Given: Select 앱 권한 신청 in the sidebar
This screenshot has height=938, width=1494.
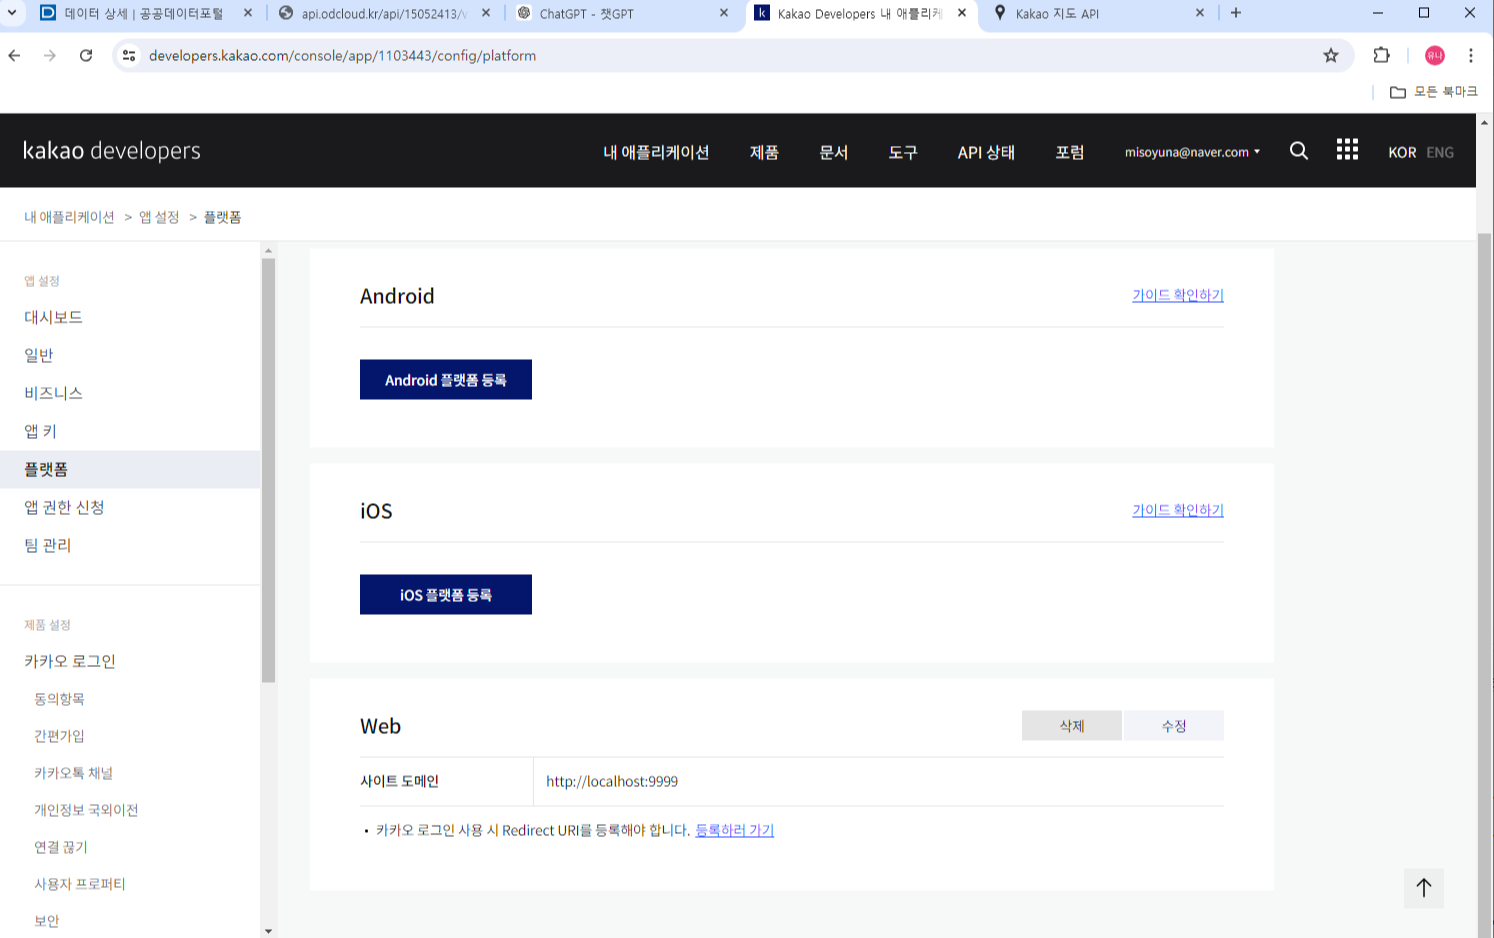Looking at the screenshot, I should pyautogui.click(x=64, y=507).
